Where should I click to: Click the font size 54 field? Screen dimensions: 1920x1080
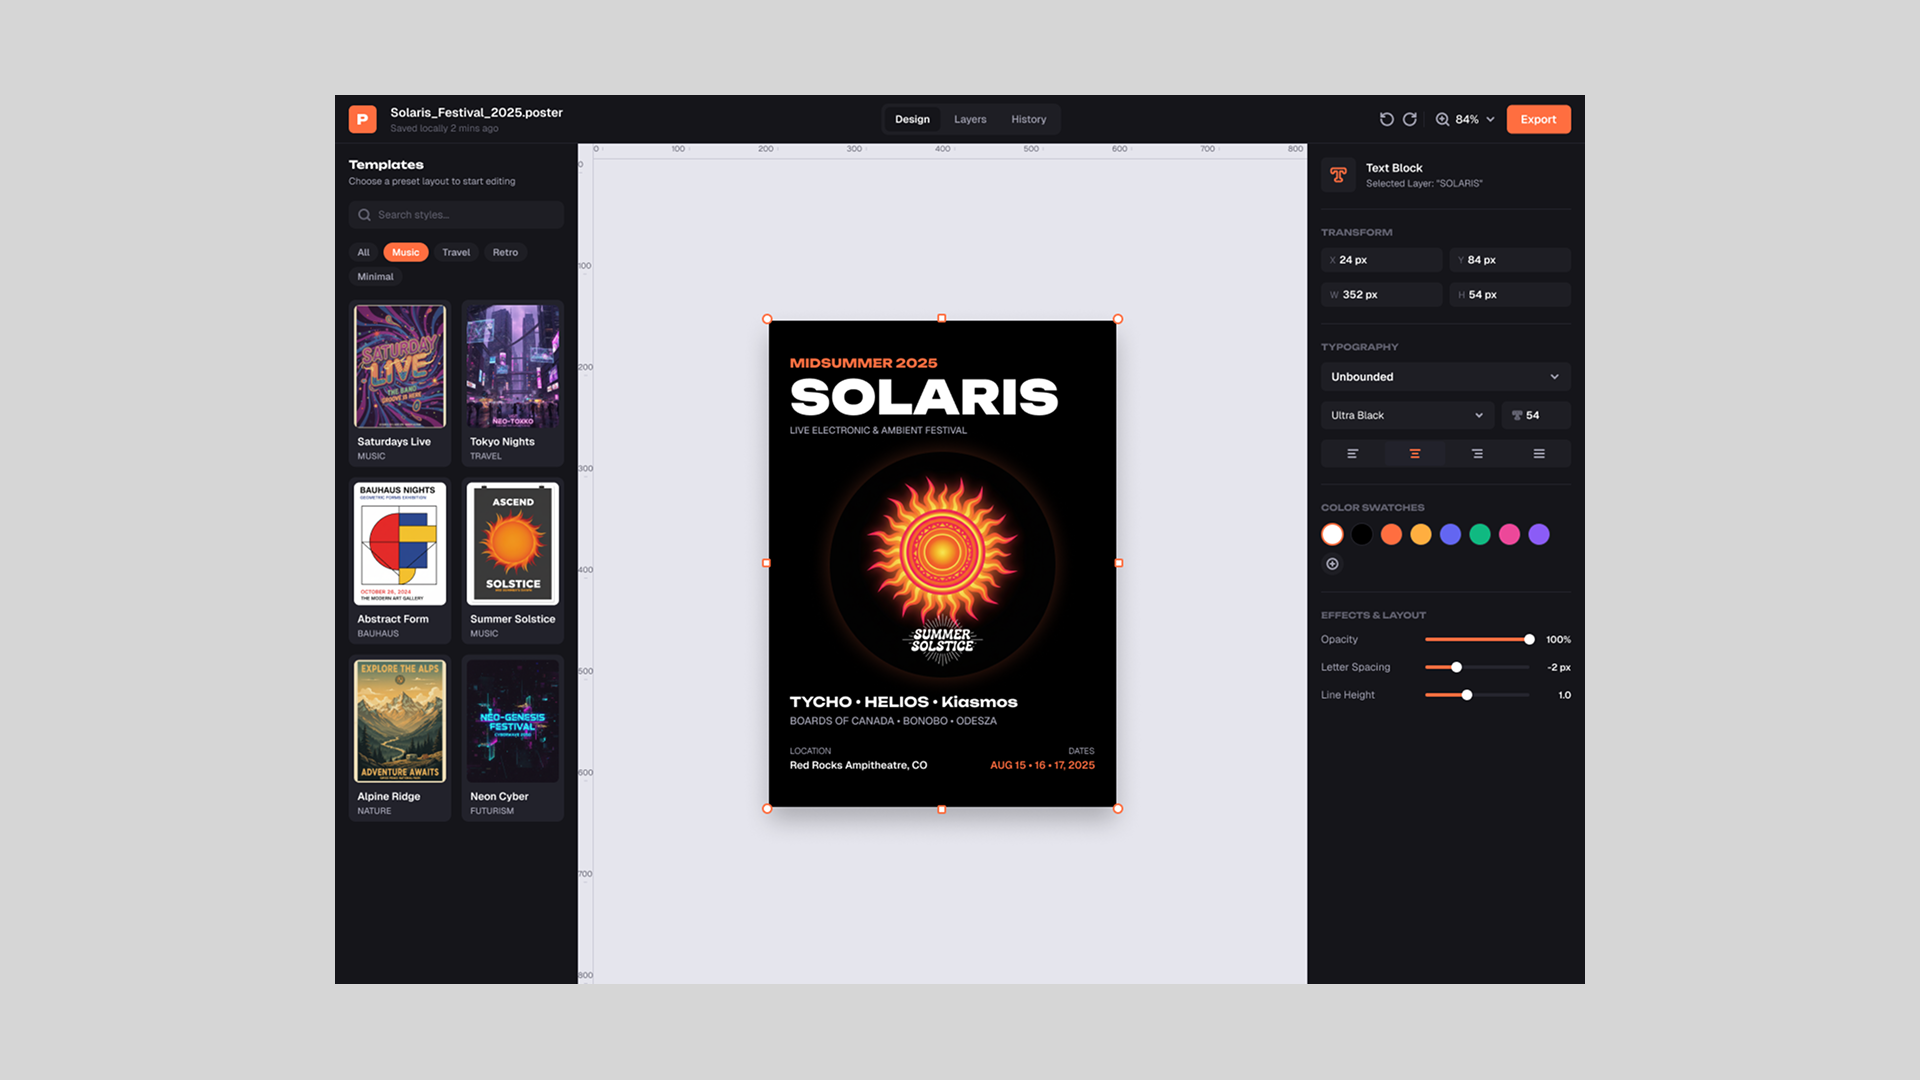click(x=1536, y=415)
